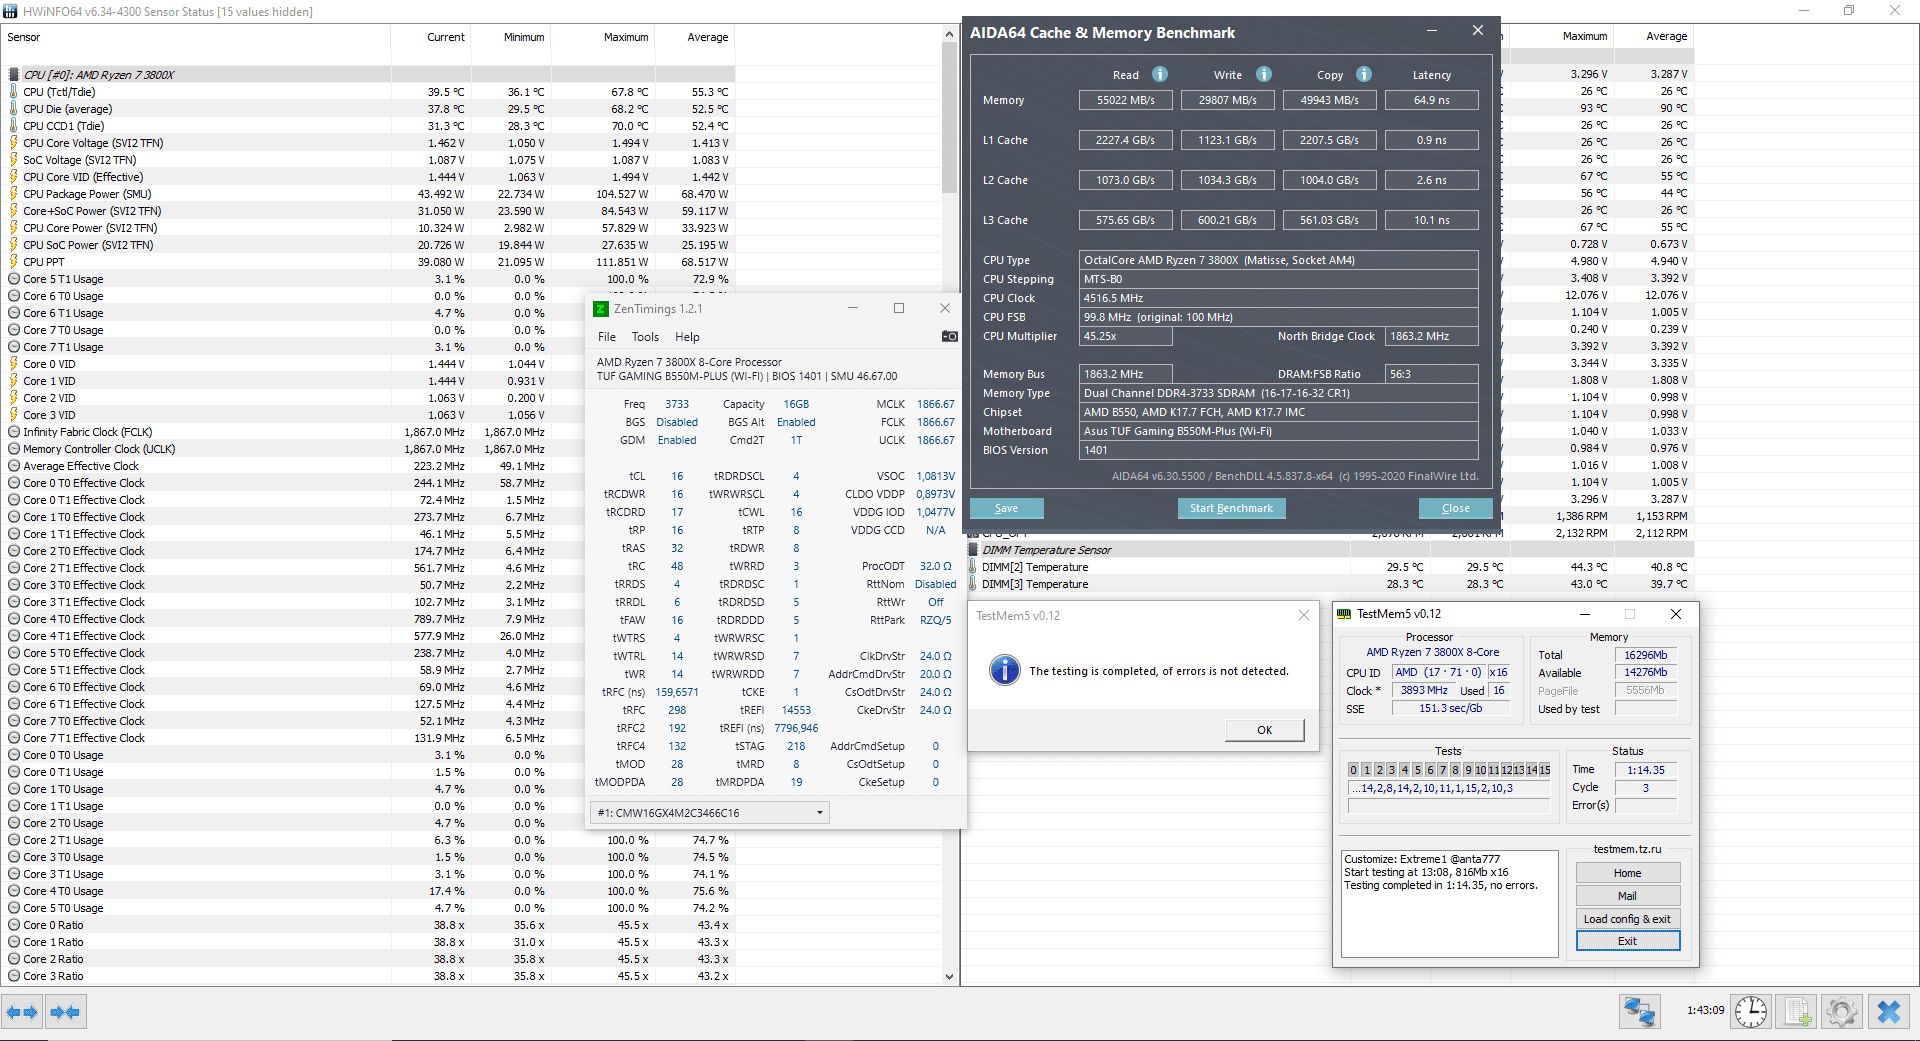Open HWiNFO sensor settings gear
The height and width of the screenshot is (1041, 1920).
1841,1012
